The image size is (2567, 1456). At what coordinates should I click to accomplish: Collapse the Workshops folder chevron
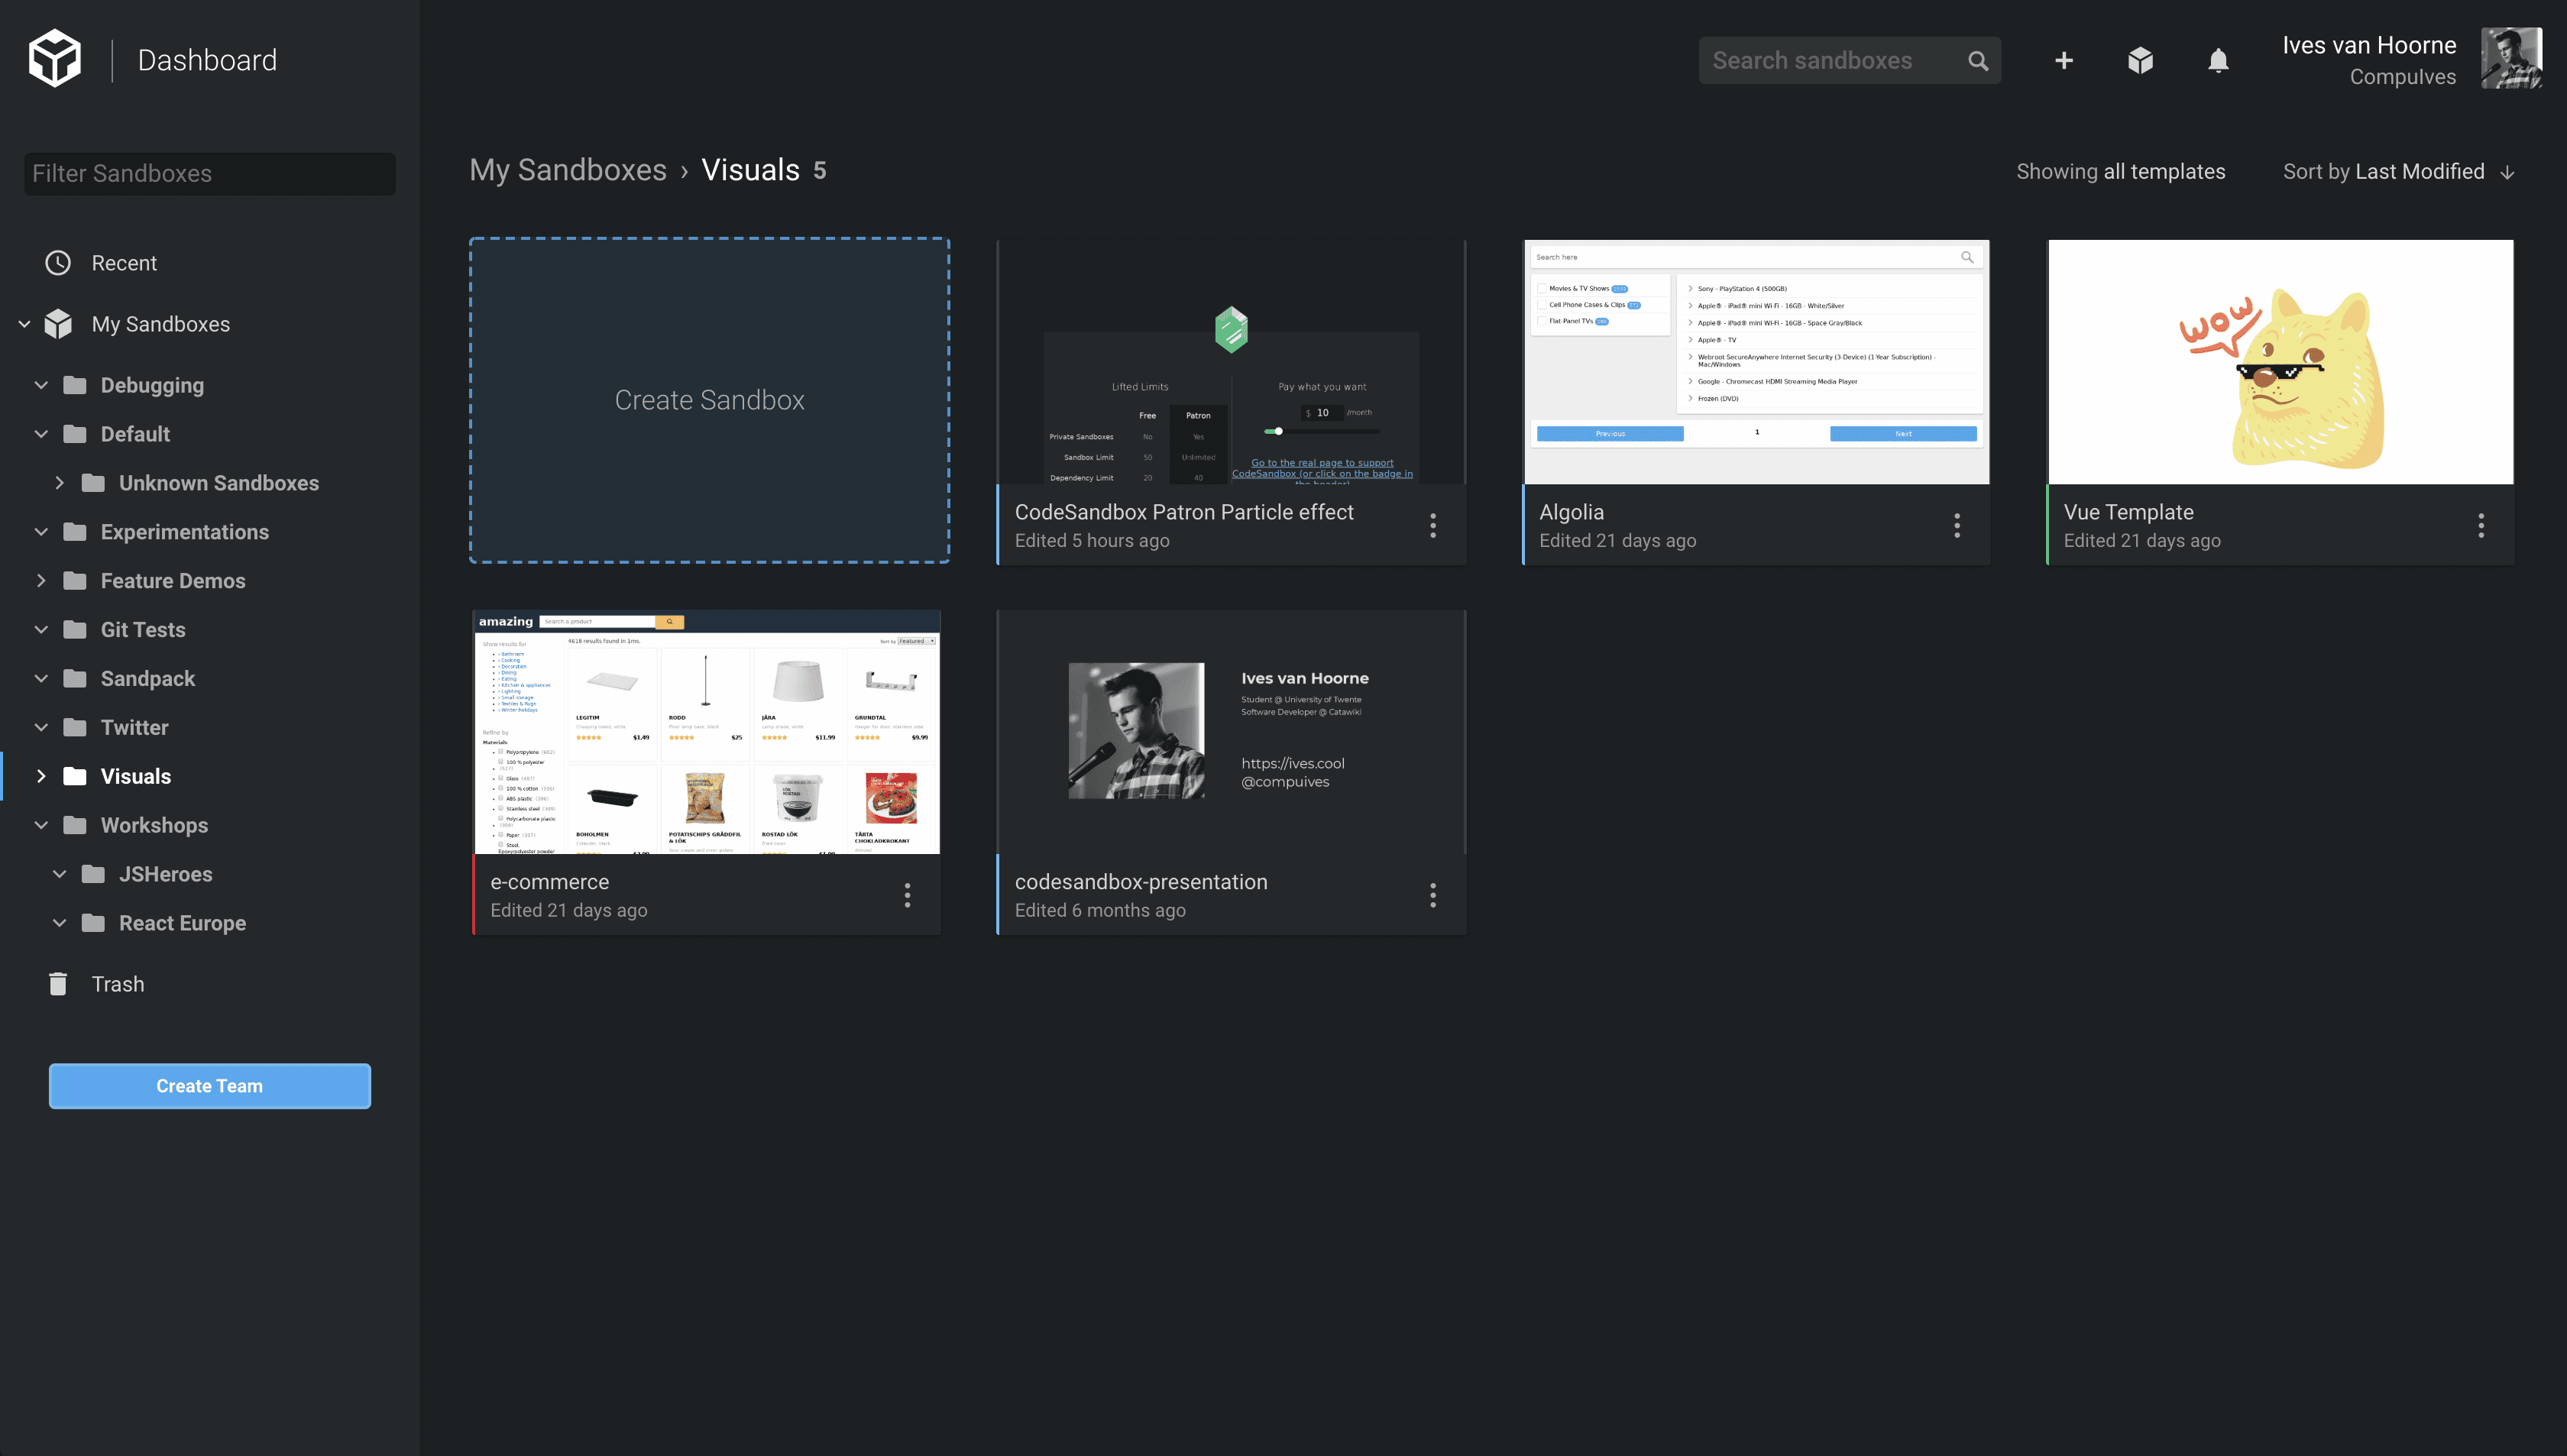(41, 825)
